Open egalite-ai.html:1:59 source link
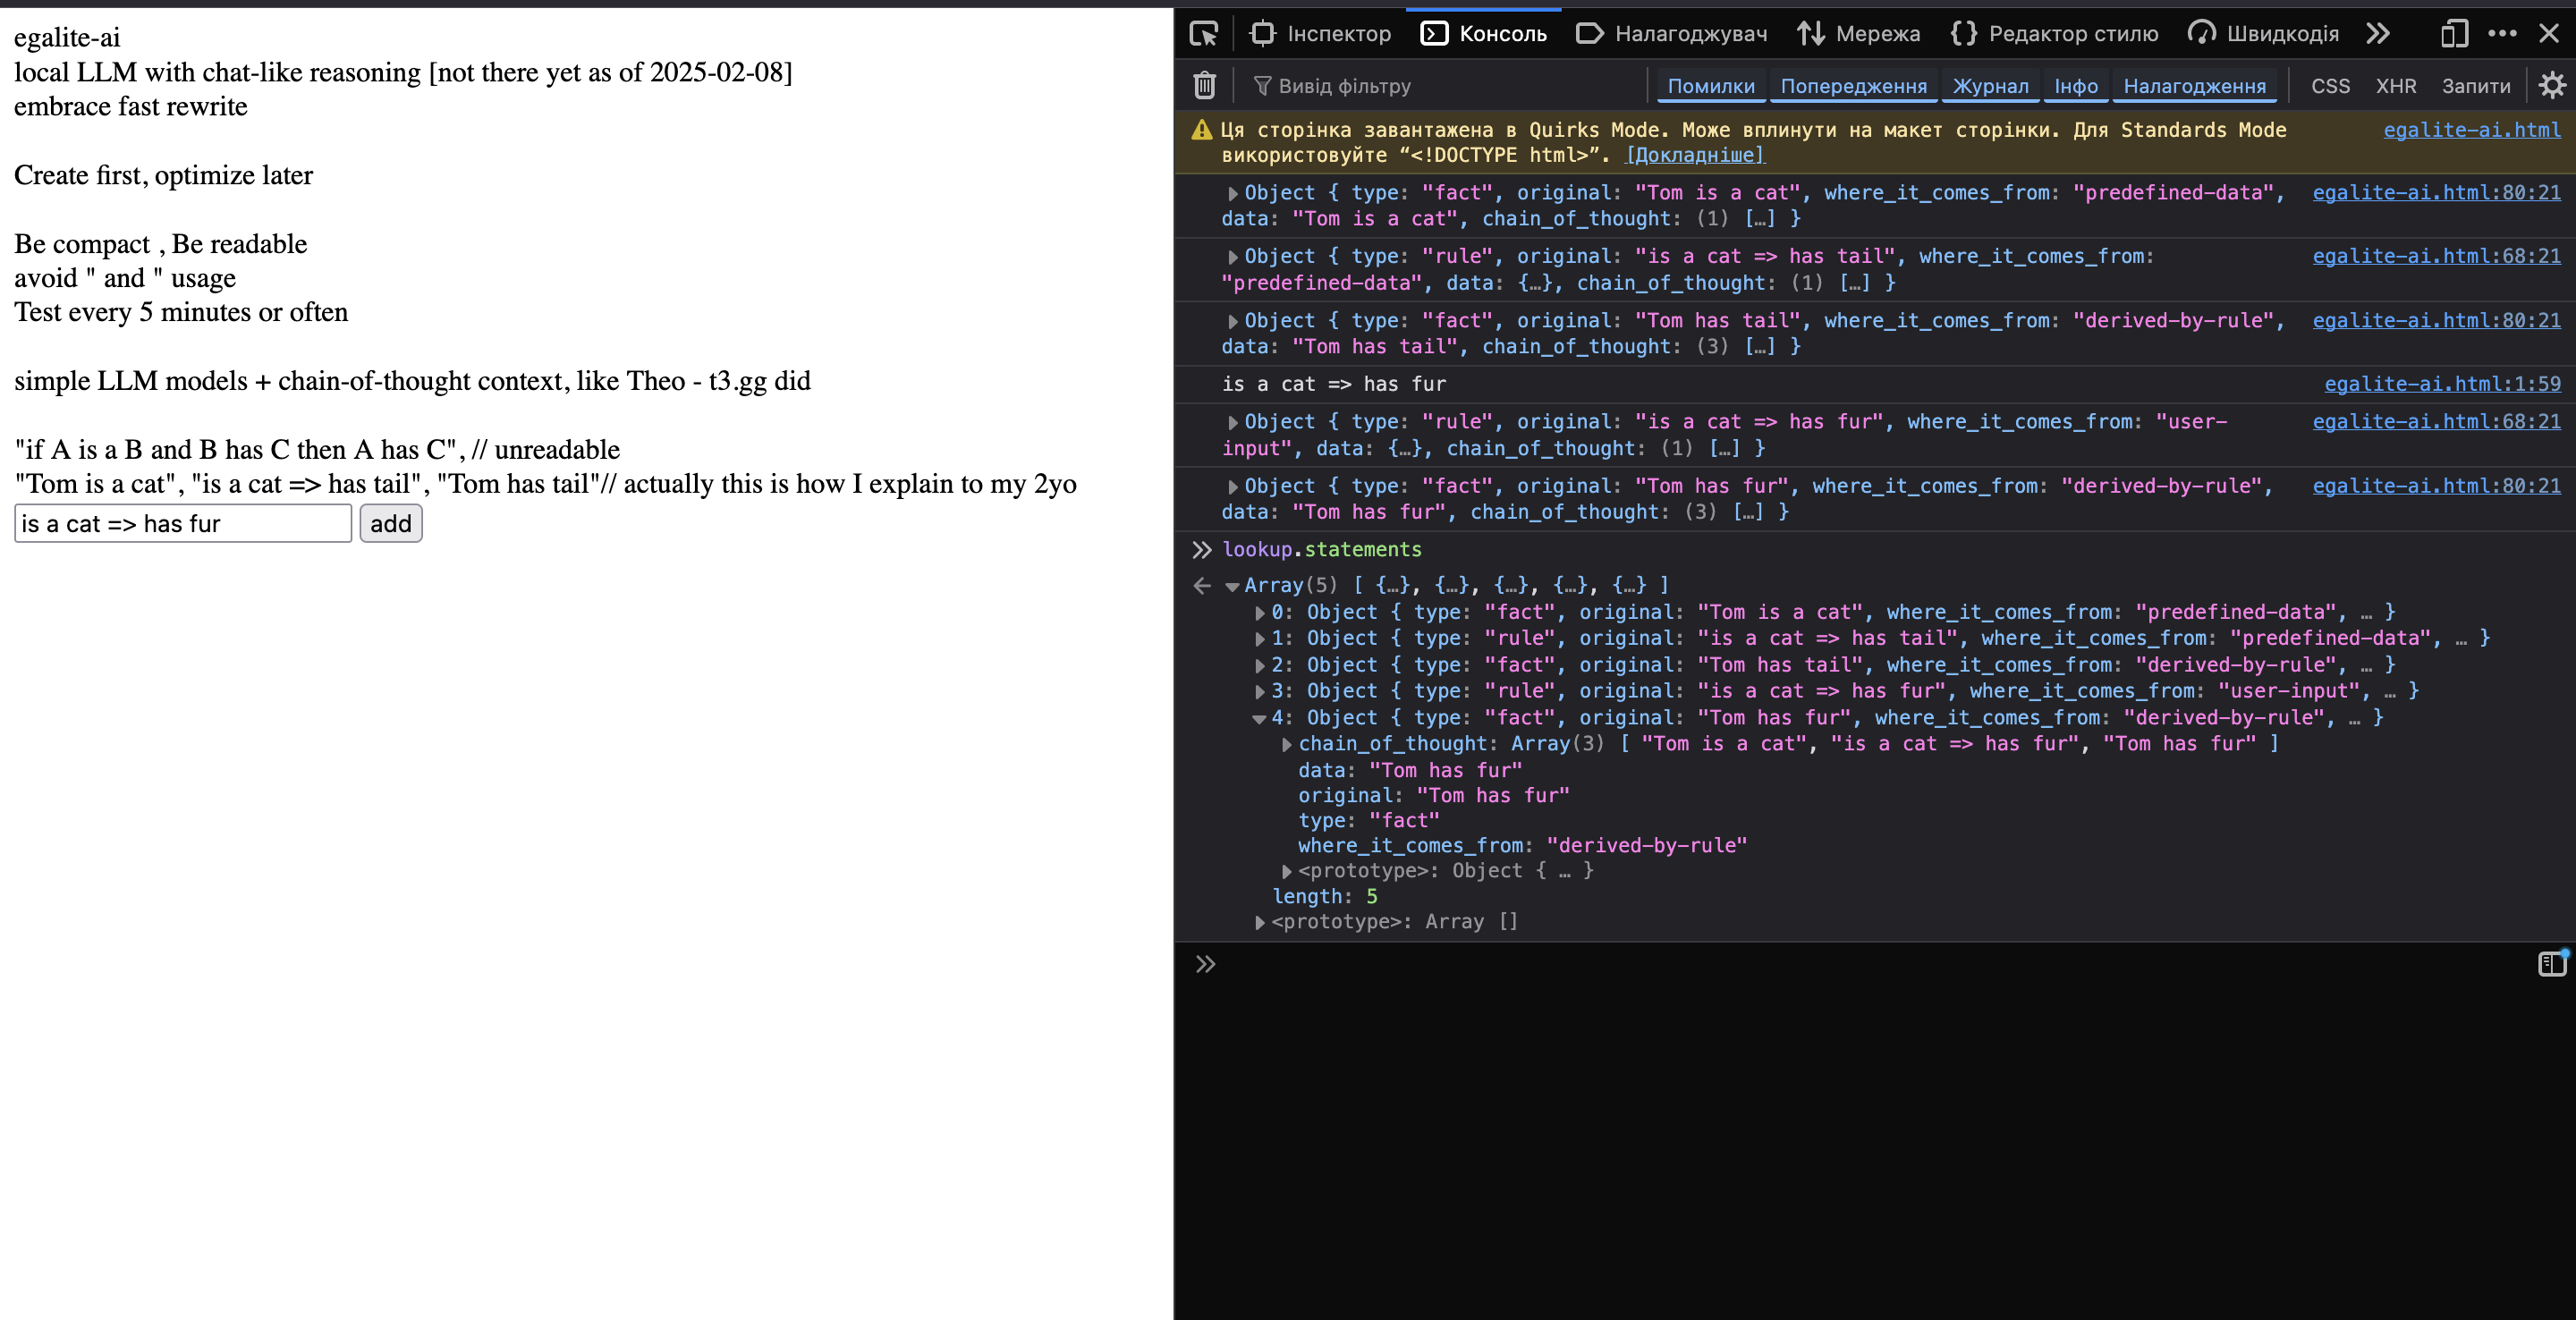 (x=2442, y=384)
